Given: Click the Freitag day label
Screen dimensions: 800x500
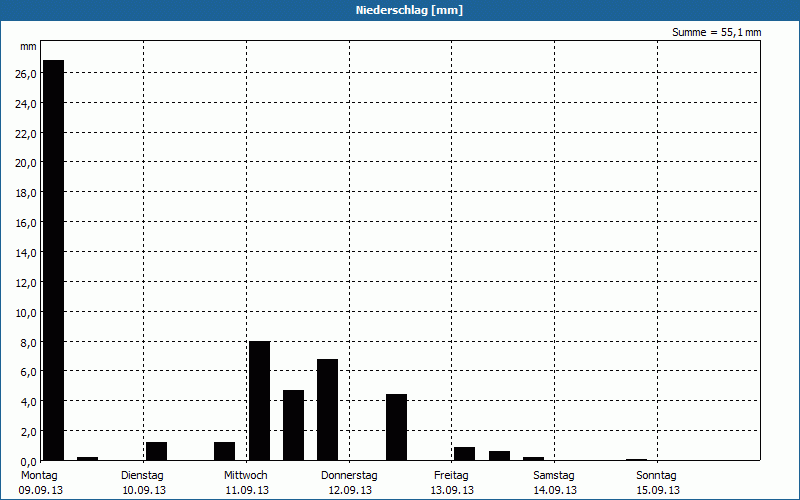Looking at the screenshot, I should (452, 475).
